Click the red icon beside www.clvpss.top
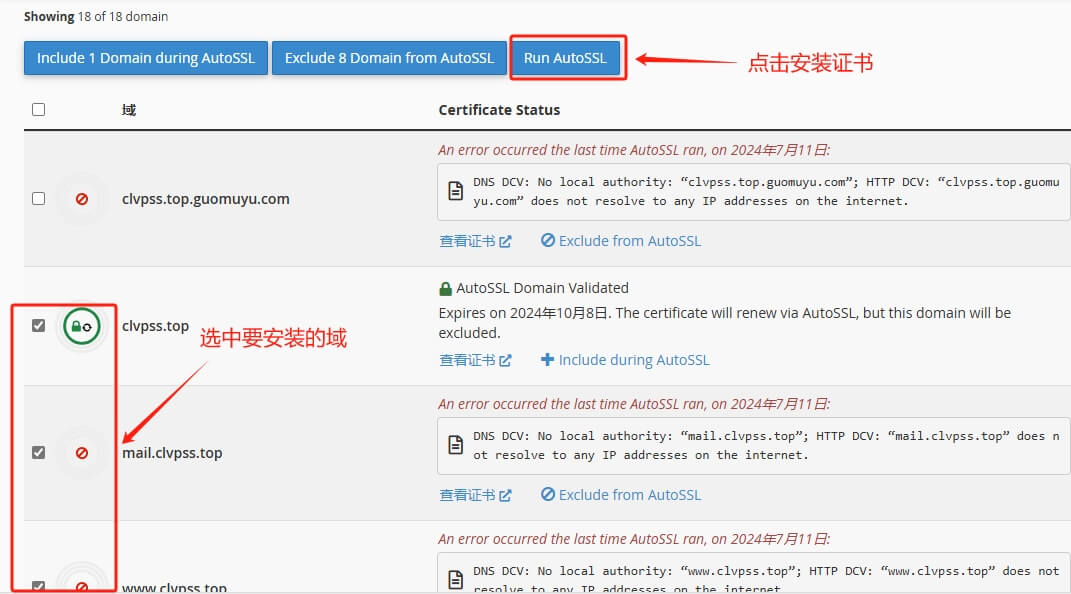The height and width of the screenshot is (594, 1071). click(81, 588)
